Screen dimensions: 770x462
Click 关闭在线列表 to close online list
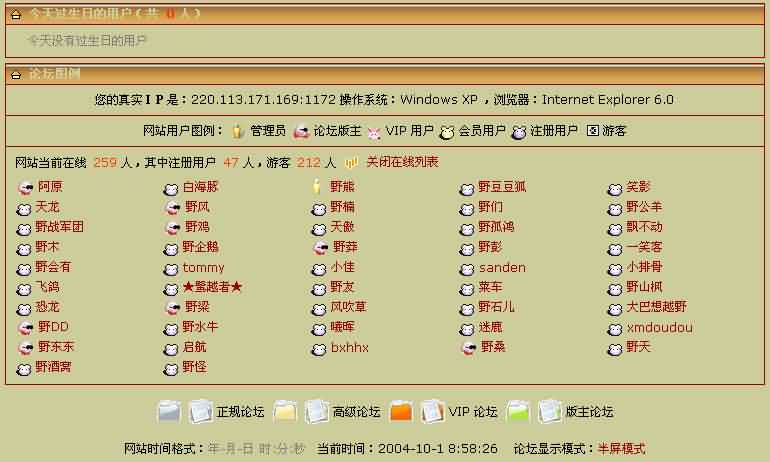pyautogui.click(x=401, y=162)
